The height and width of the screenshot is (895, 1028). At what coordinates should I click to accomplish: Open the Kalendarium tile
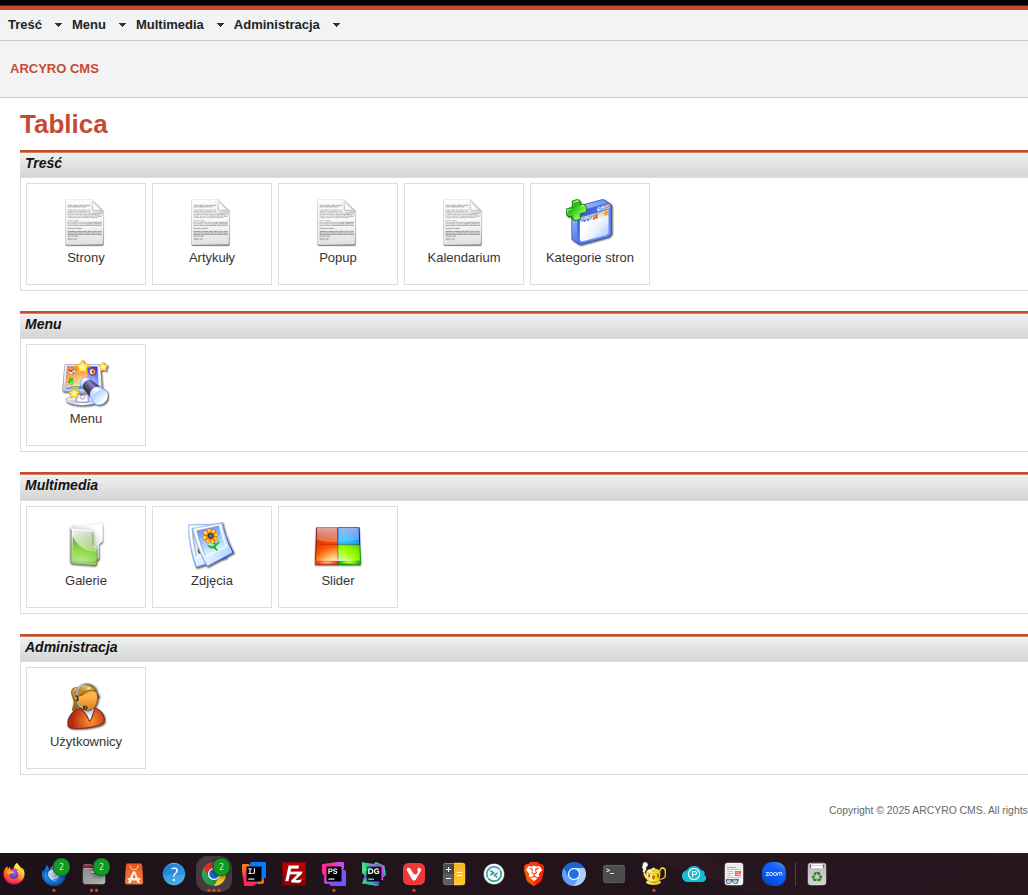click(x=463, y=233)
